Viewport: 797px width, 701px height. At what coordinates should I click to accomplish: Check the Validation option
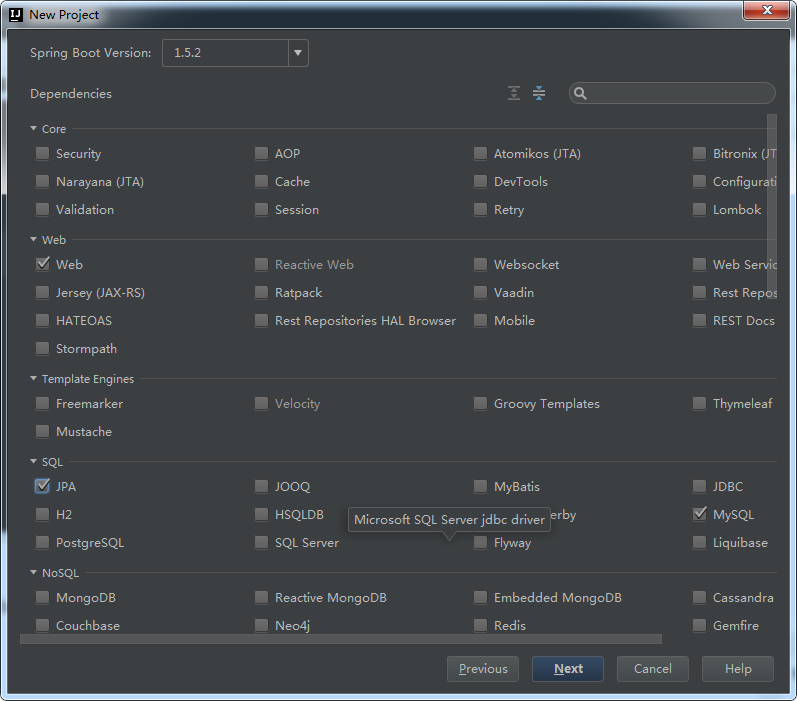click(x=42, y=209)
